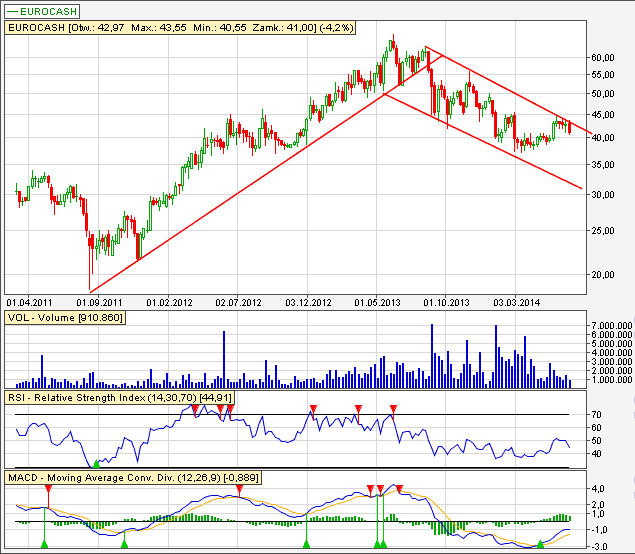Click the green buy arrow in RSI panel
The height and width of the screenshot is (554, 635).
(97, 463)
